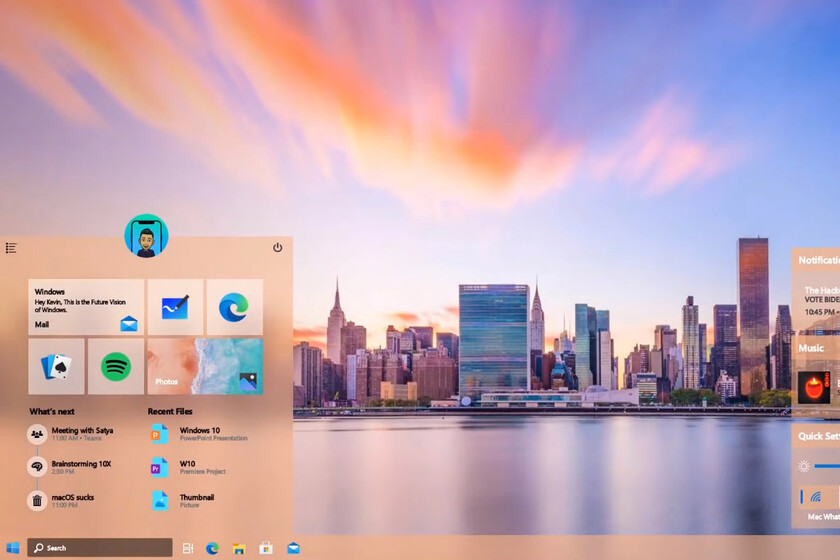Launch Microsoft Store from the taskbar
Screen dimensions: 840x560
[266, 548]
